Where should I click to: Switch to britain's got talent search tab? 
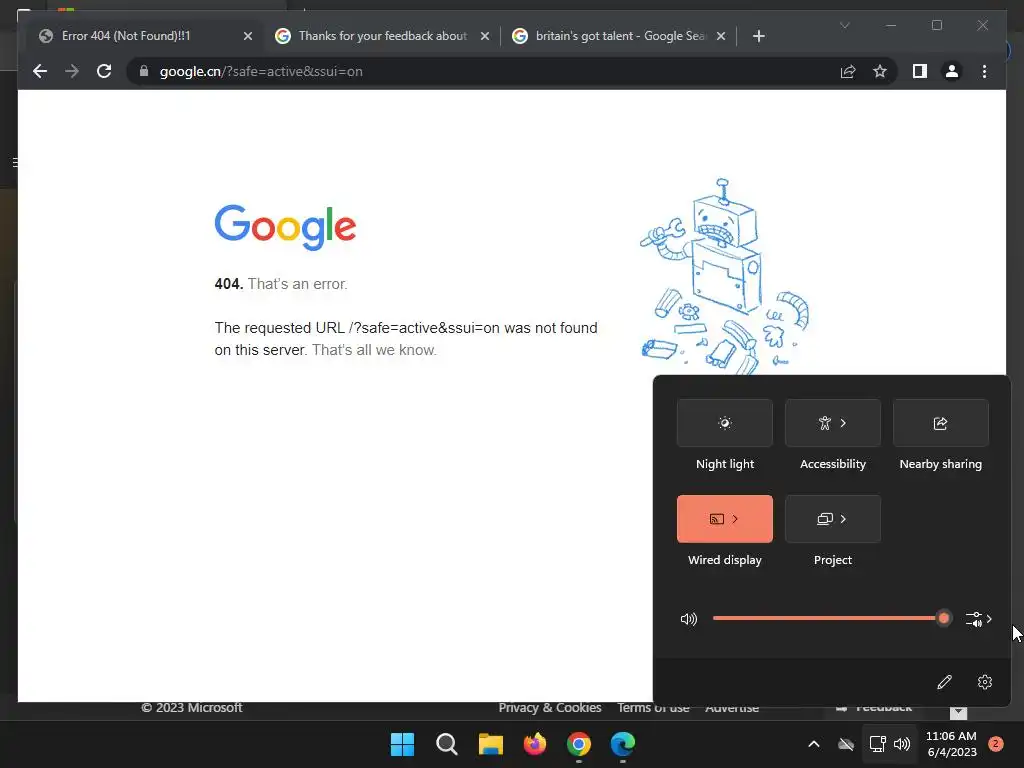[x=619, y=36]
